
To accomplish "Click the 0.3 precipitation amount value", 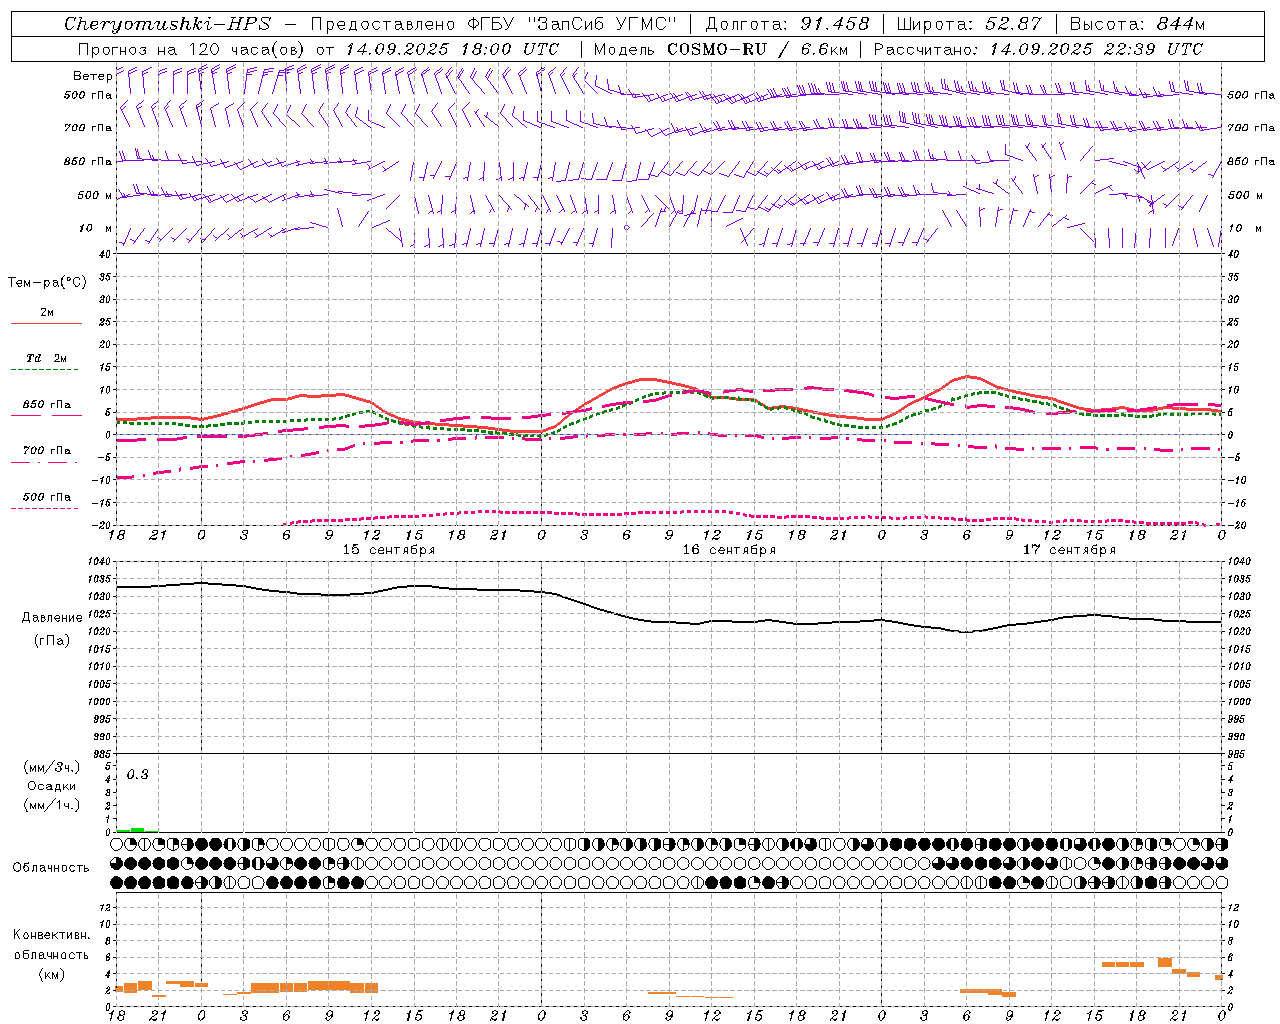I will pyautogui.click(x=137, y=775).
